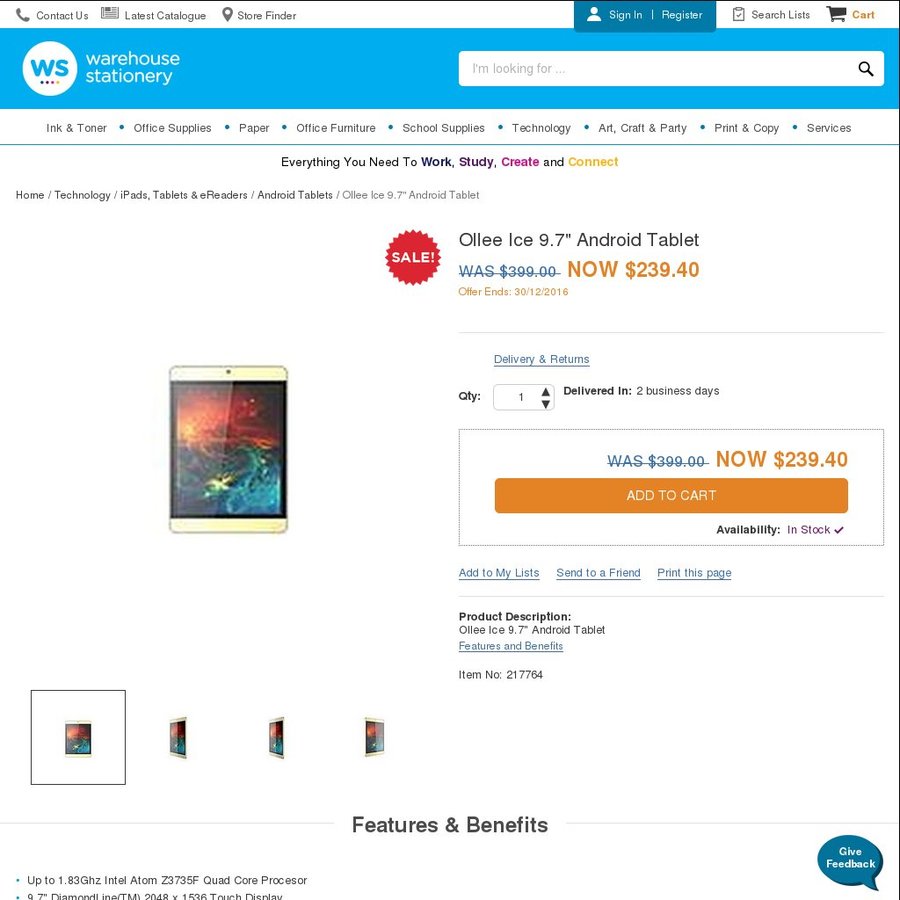Open the Ink & Toner menu

tap(76, 128)
